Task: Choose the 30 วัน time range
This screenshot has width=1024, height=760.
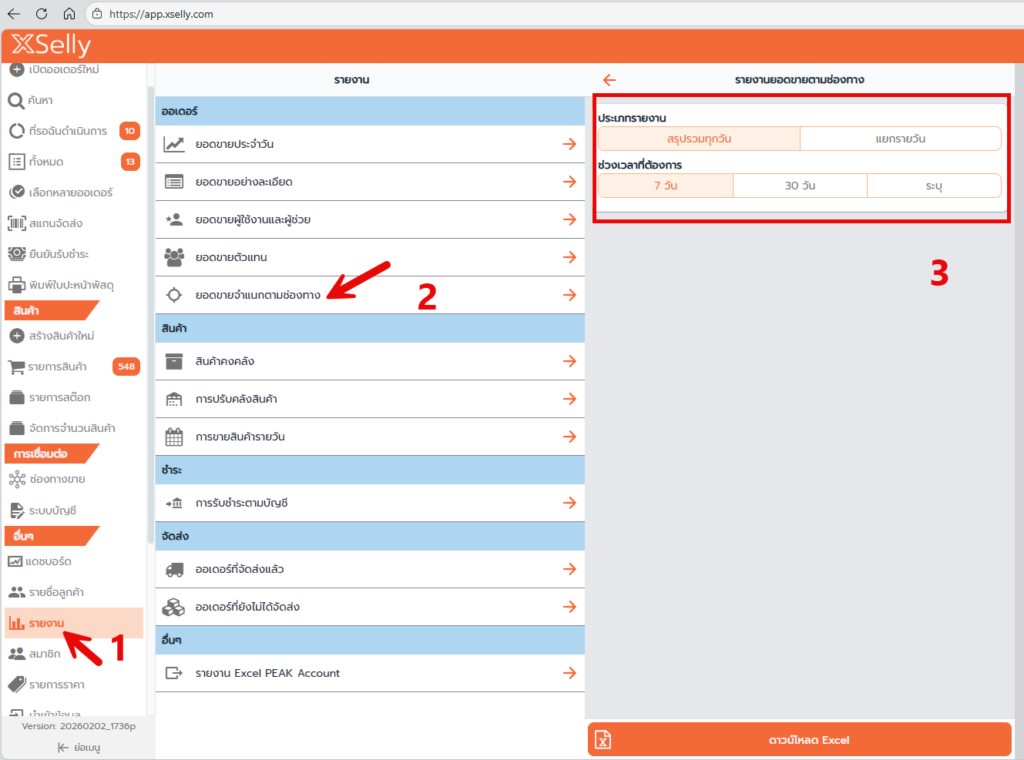Action: [799, 186]
